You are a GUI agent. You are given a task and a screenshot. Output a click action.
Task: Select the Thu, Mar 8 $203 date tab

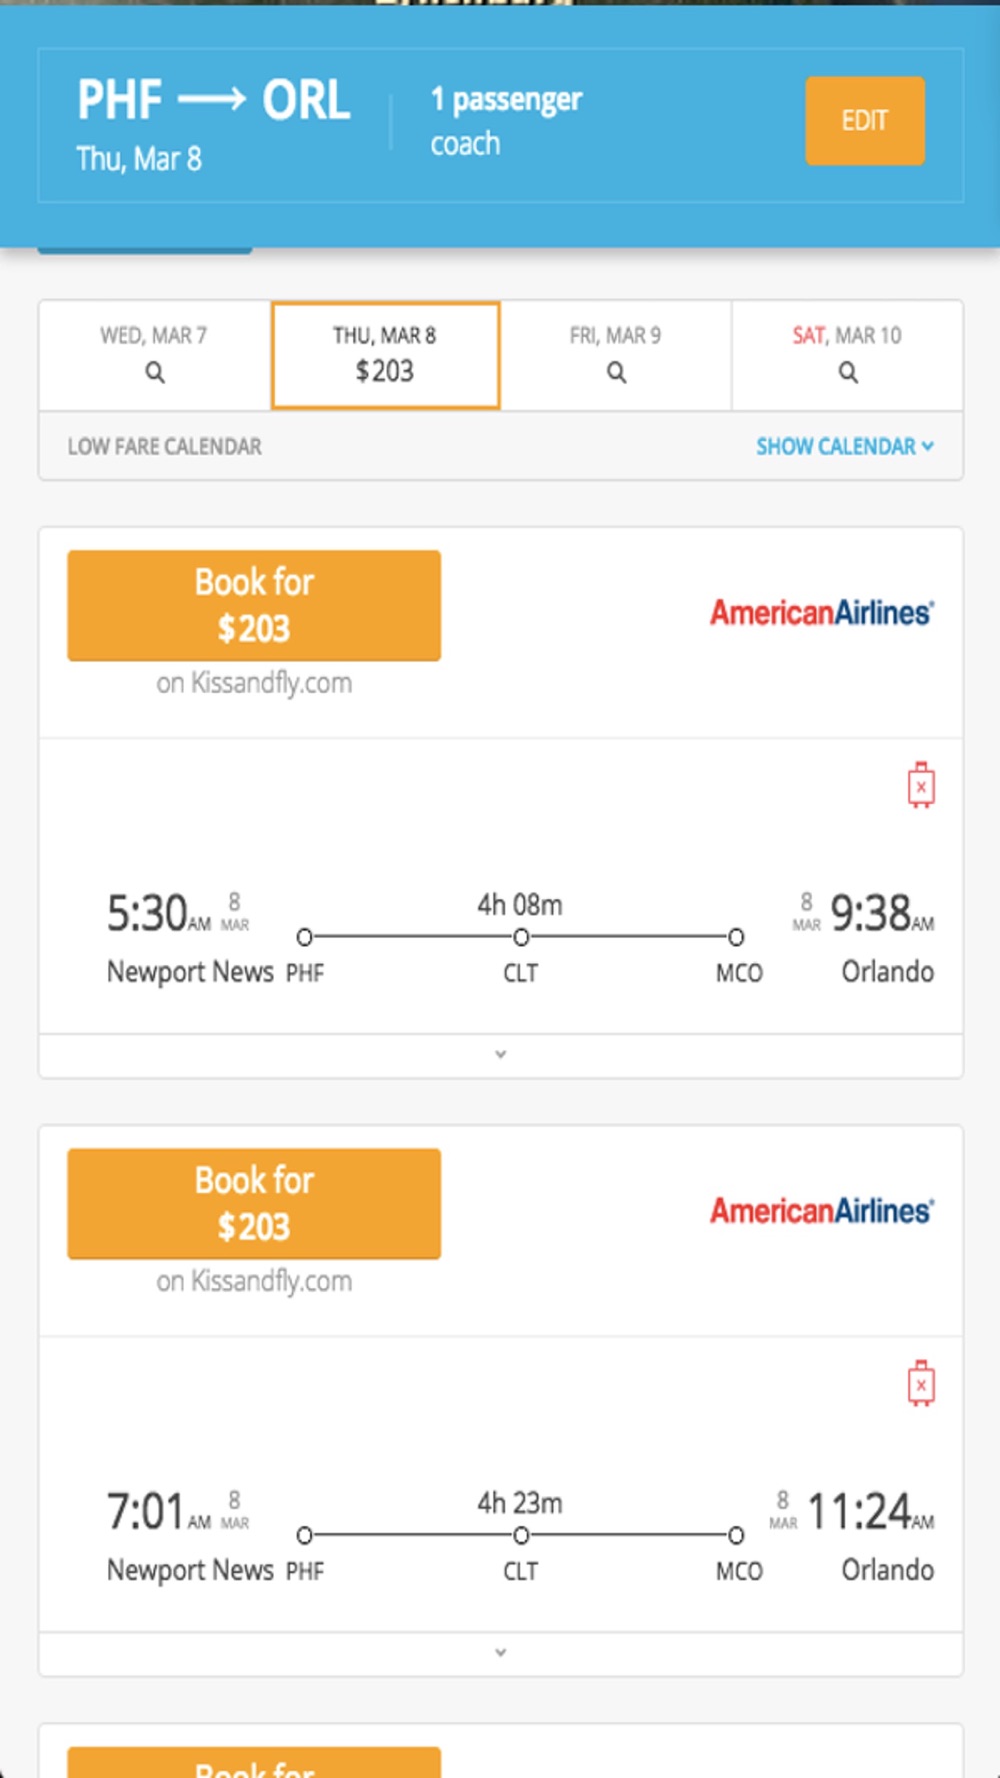point(386,355)
